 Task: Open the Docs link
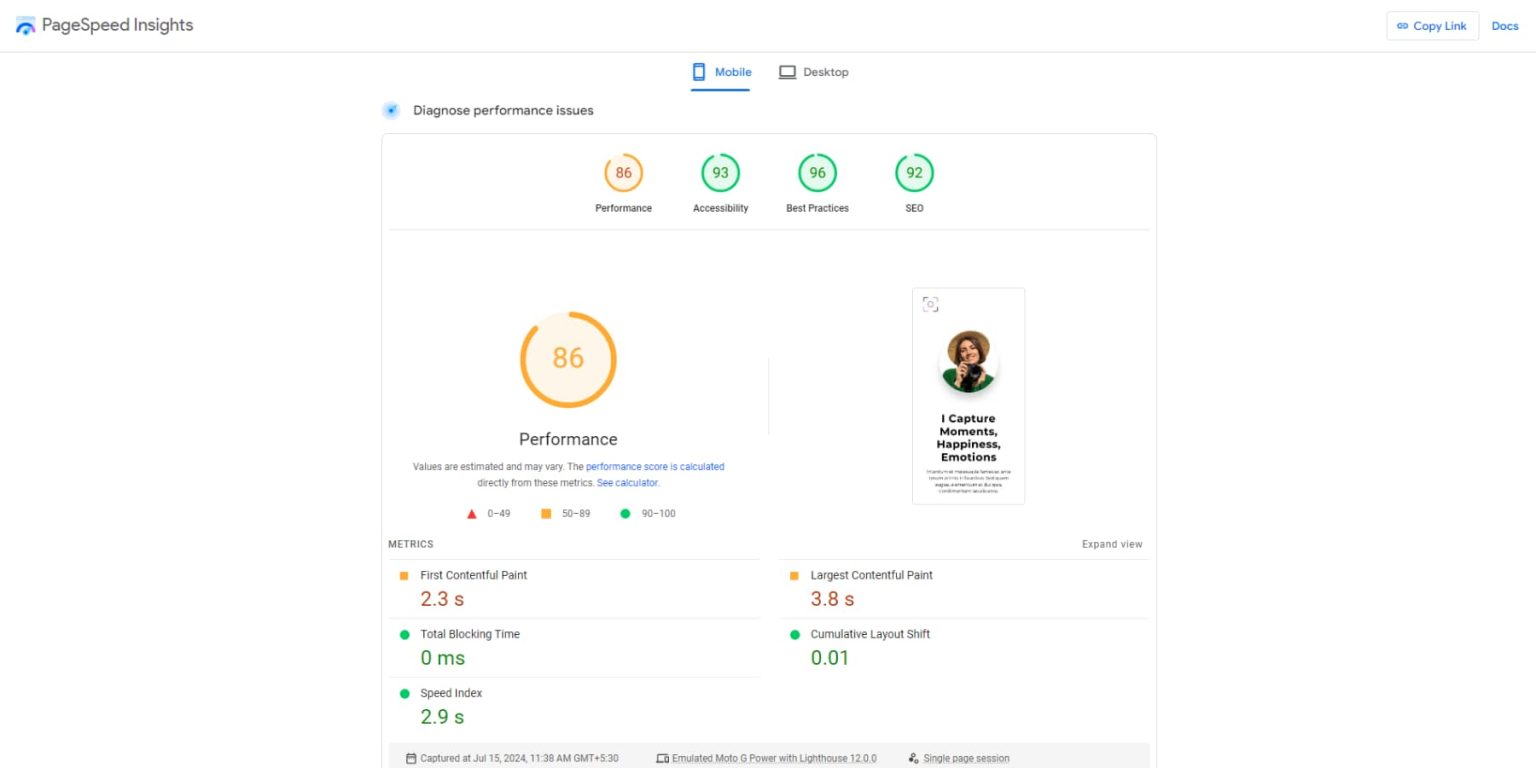1504,26
